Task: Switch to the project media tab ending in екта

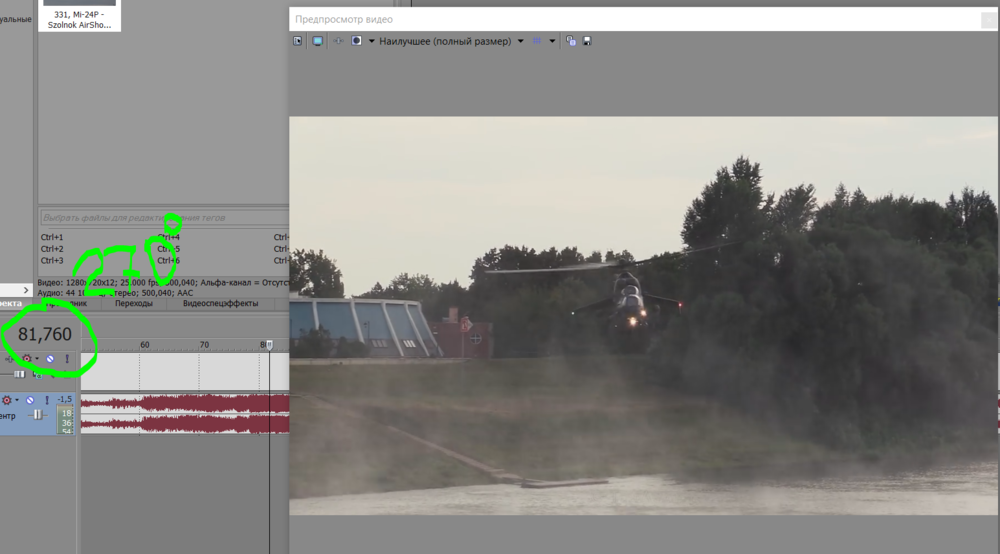Action: [x=11, y=303]
